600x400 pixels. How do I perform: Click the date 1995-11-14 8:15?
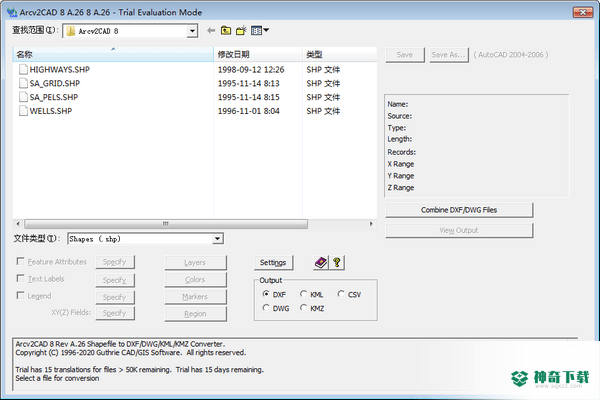(249, 97)
